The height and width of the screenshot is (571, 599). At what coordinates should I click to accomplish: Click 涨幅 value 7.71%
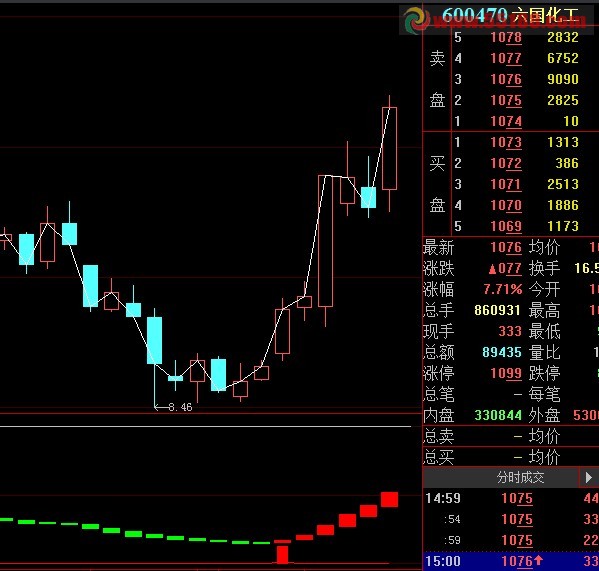503,290
